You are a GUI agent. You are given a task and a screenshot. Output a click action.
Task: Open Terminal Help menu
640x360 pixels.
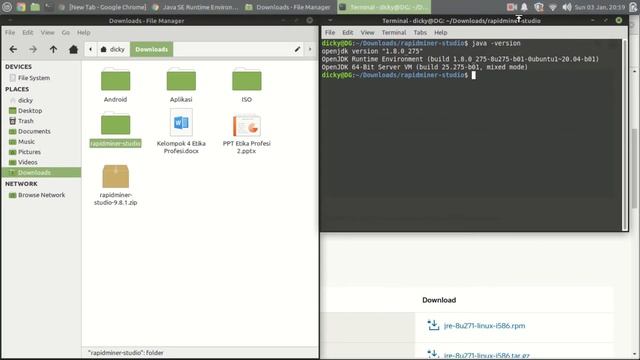coord(440,32)
